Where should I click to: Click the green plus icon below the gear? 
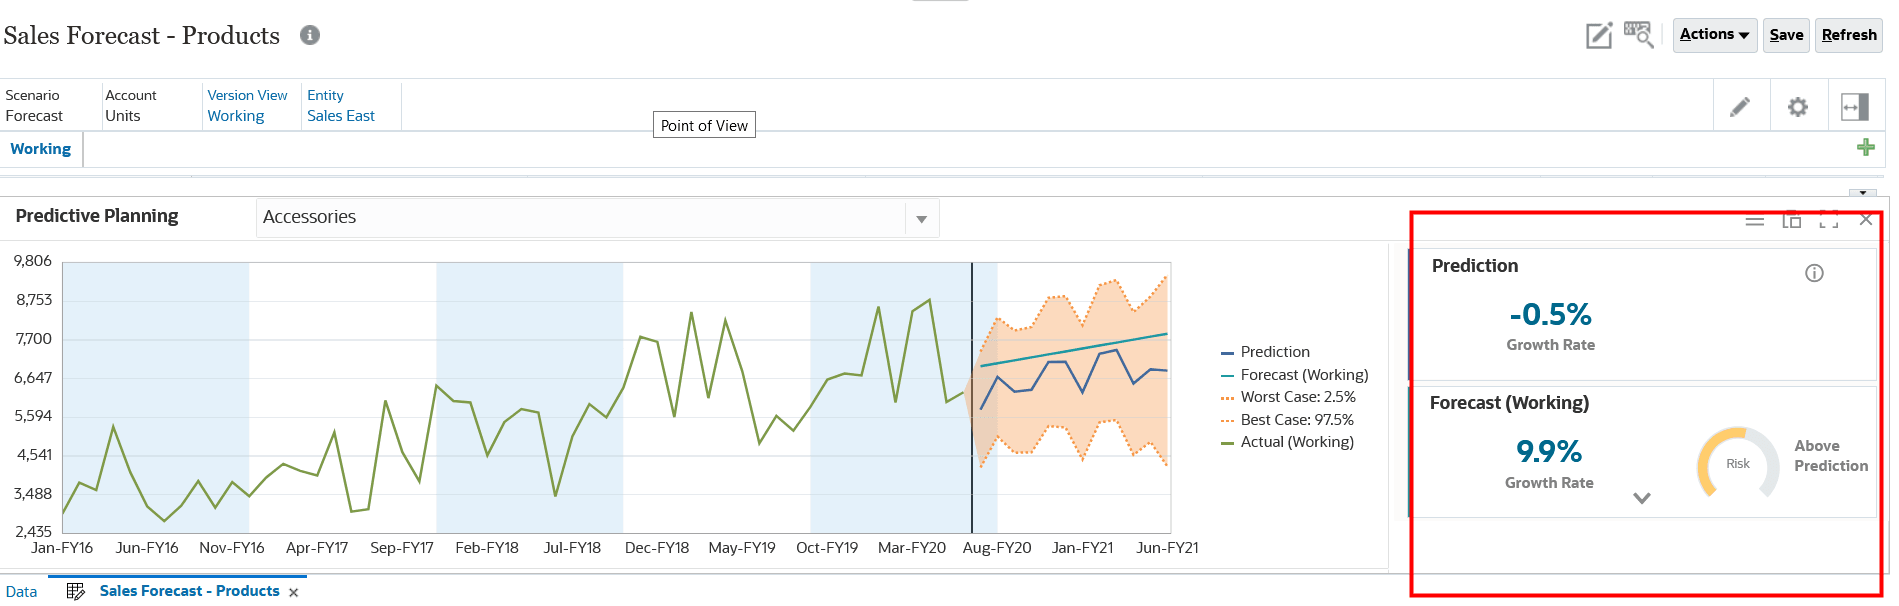1866,147
